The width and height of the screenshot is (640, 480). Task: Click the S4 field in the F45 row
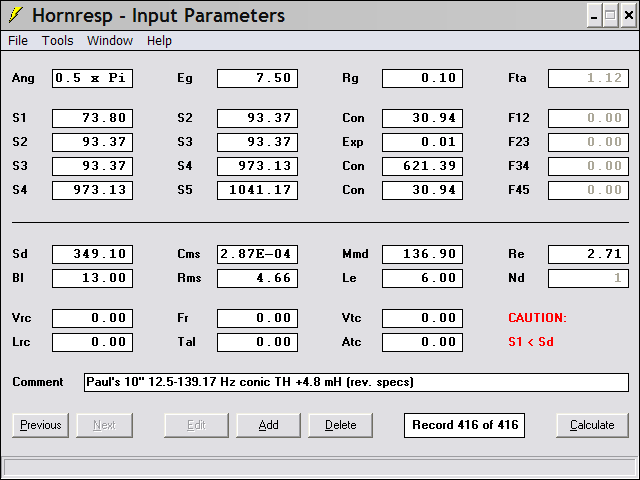pos(92,190)
